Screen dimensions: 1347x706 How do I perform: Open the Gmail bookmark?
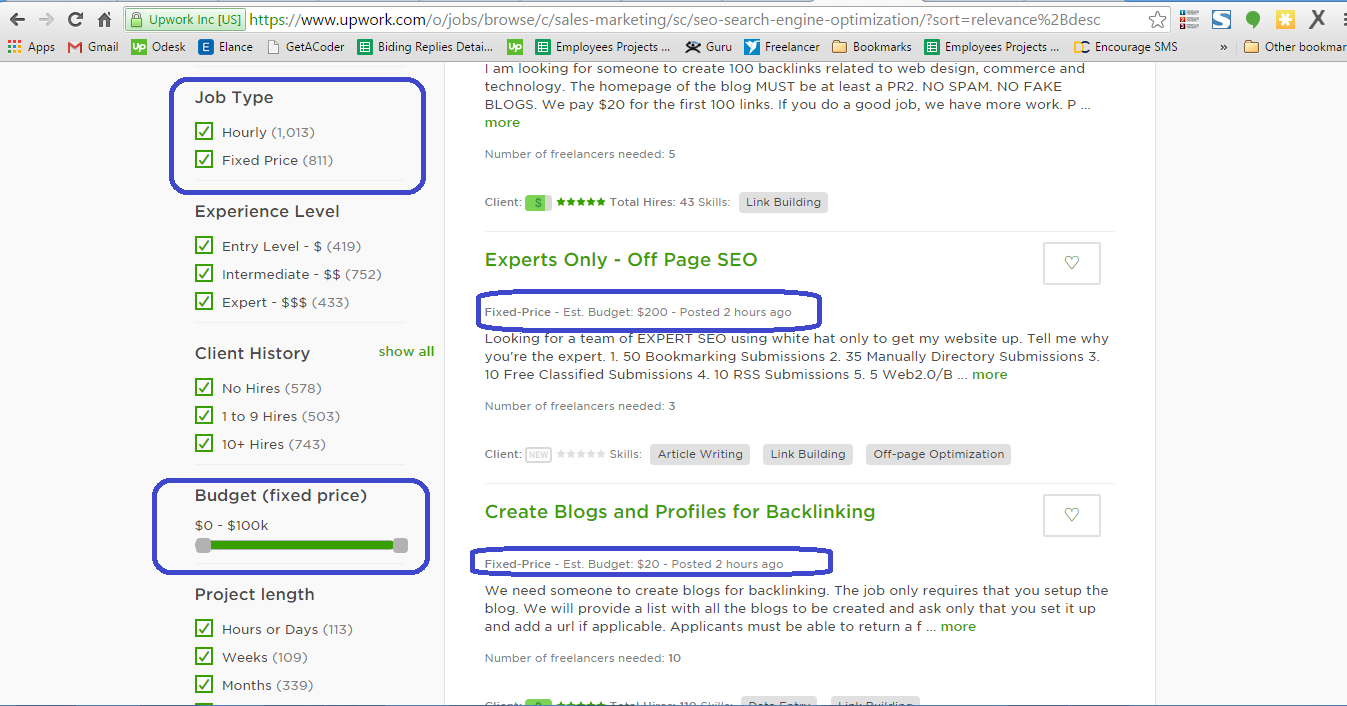93,47
